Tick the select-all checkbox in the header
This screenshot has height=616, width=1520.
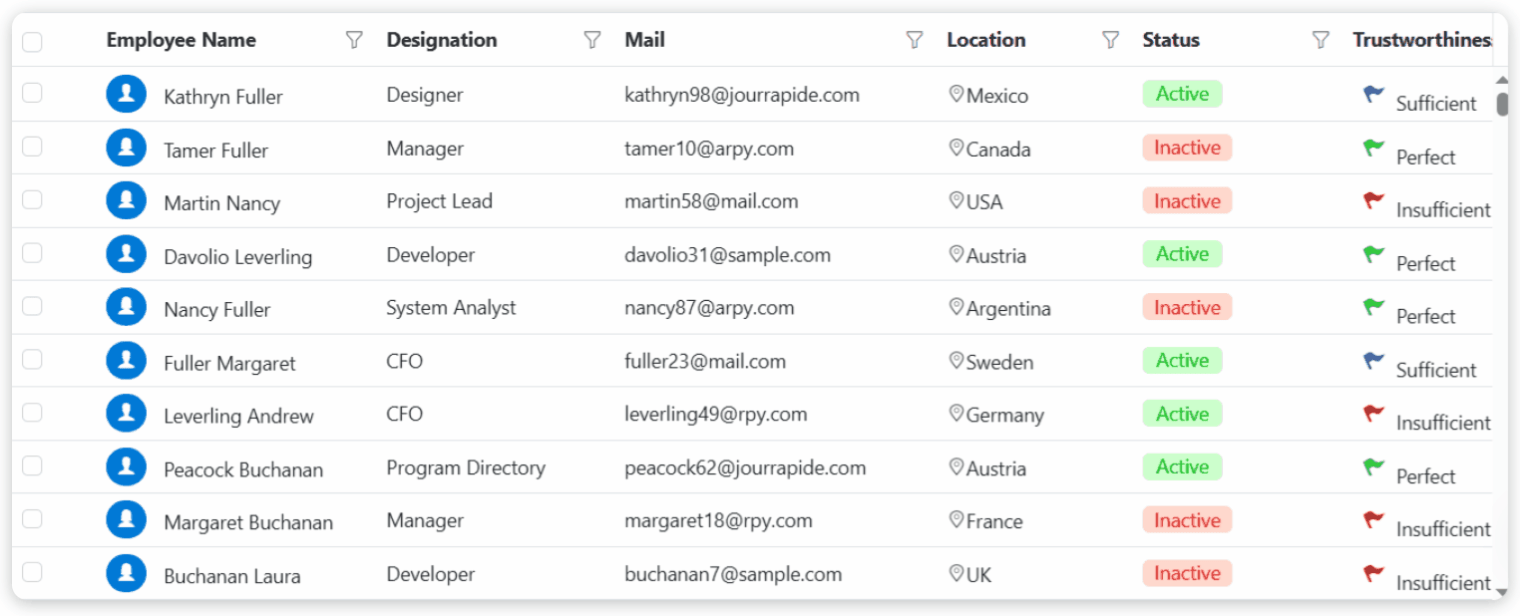tap(32, 41)
